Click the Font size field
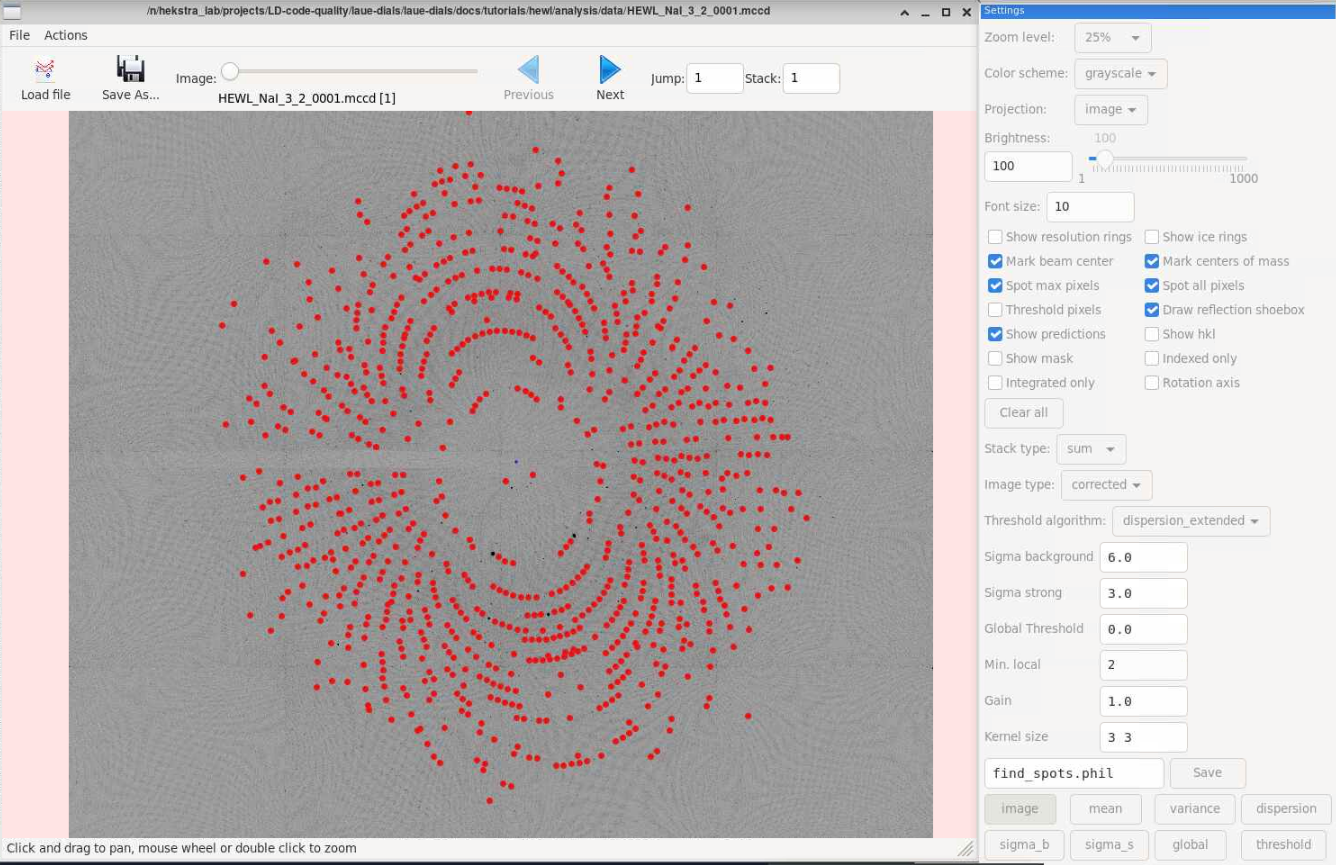This screenshot has width=1336, height=865. (x=1090, y=207)
